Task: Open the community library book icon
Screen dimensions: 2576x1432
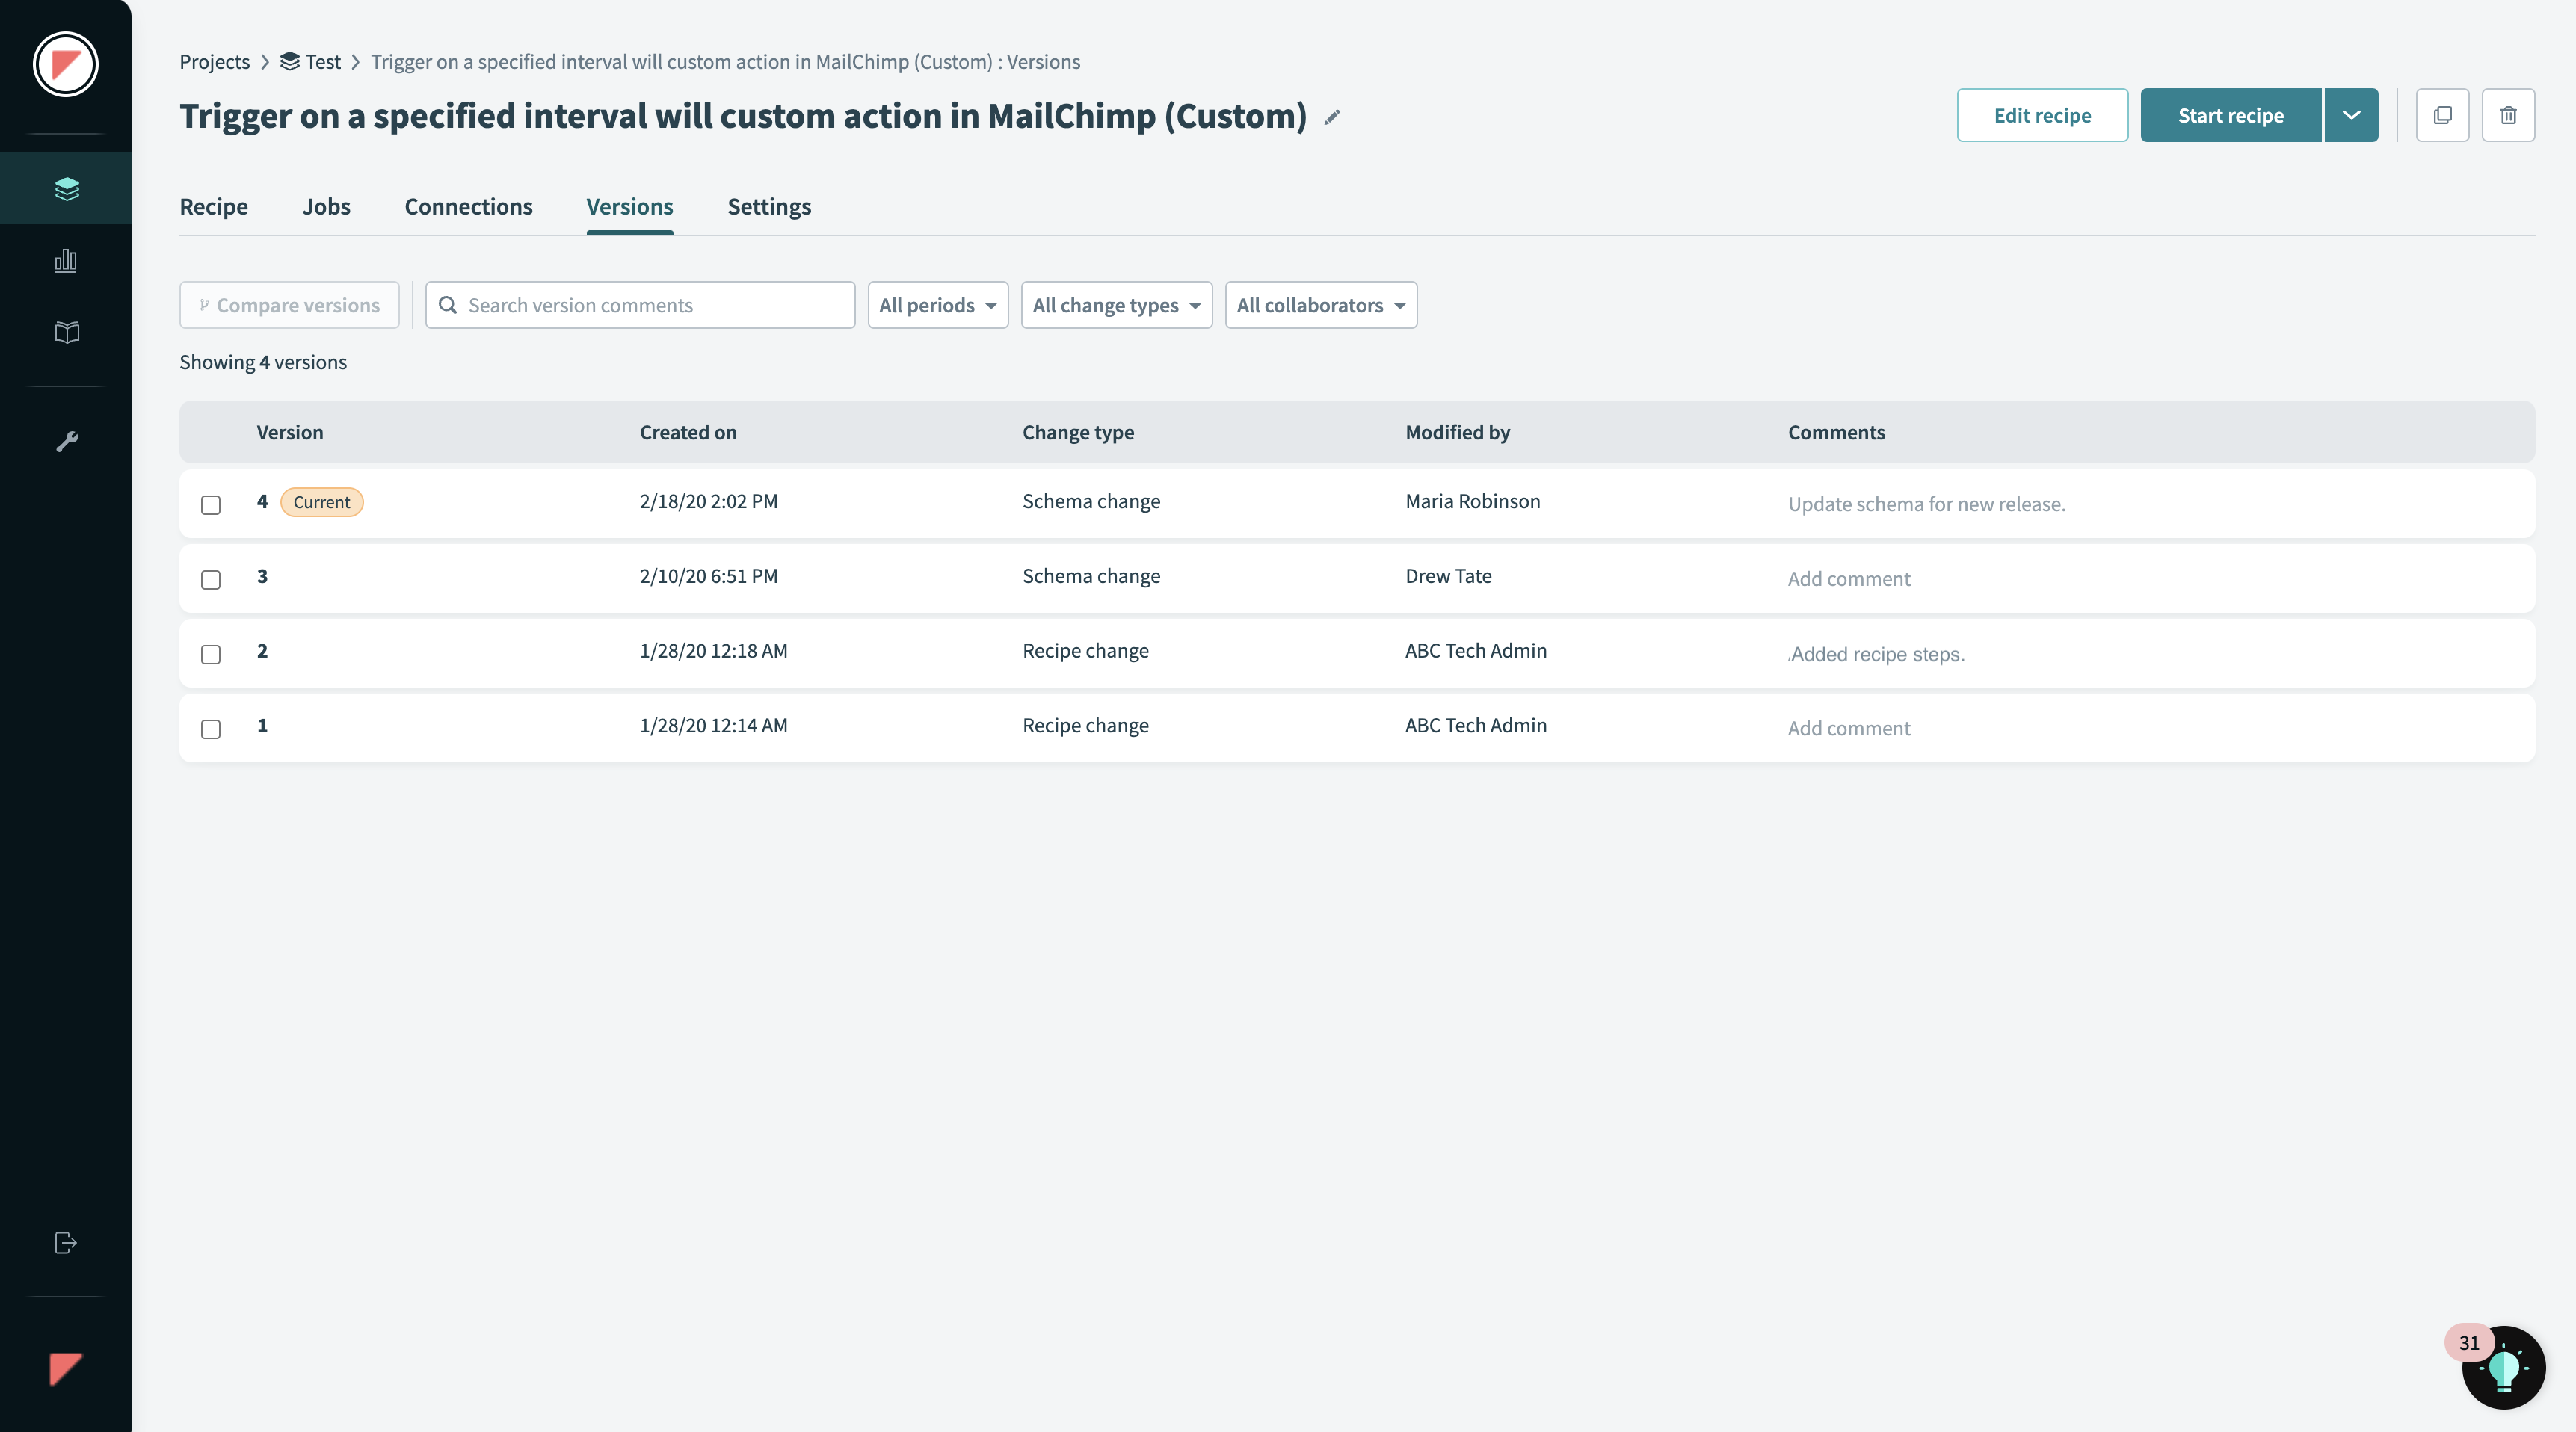Action: pos(66,332)
